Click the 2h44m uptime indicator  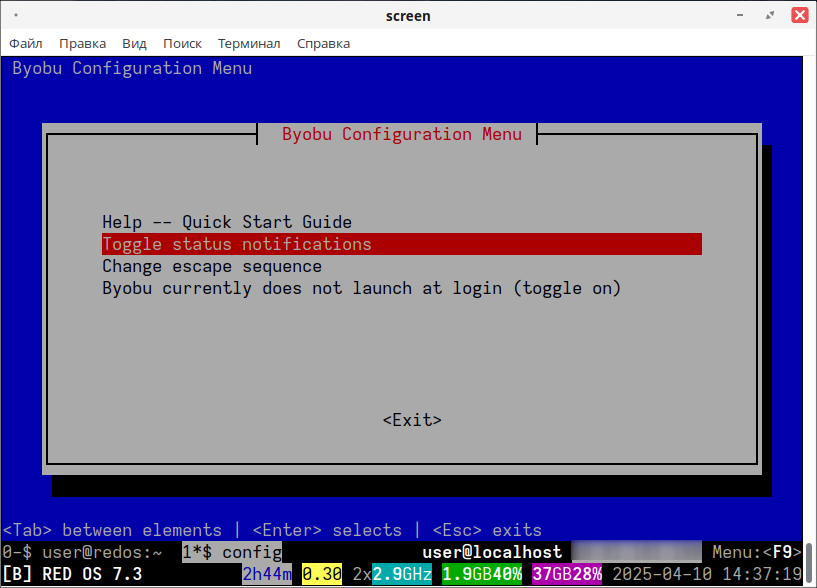coord(267,574)
